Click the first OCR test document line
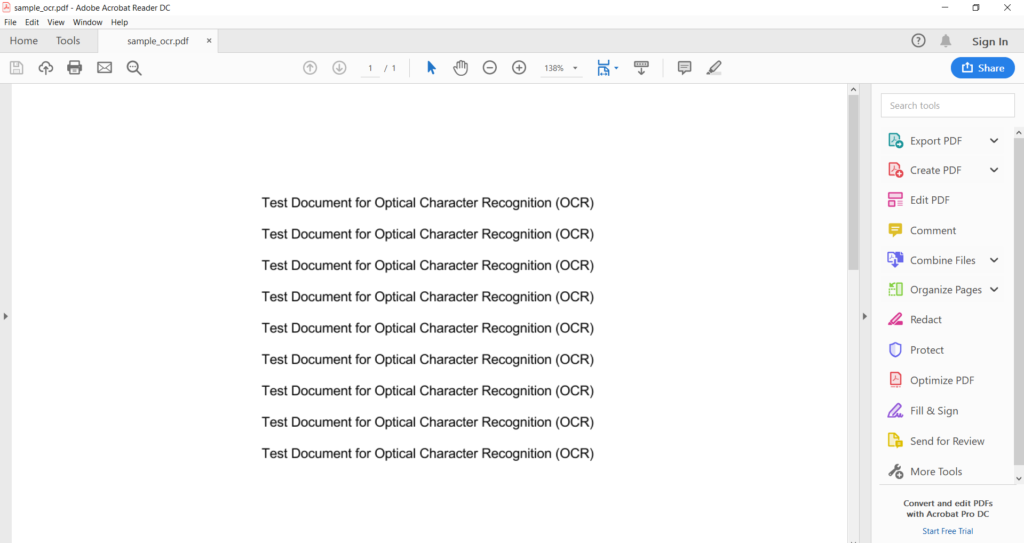Screen dimensions: 1024x543 point(428,203)
